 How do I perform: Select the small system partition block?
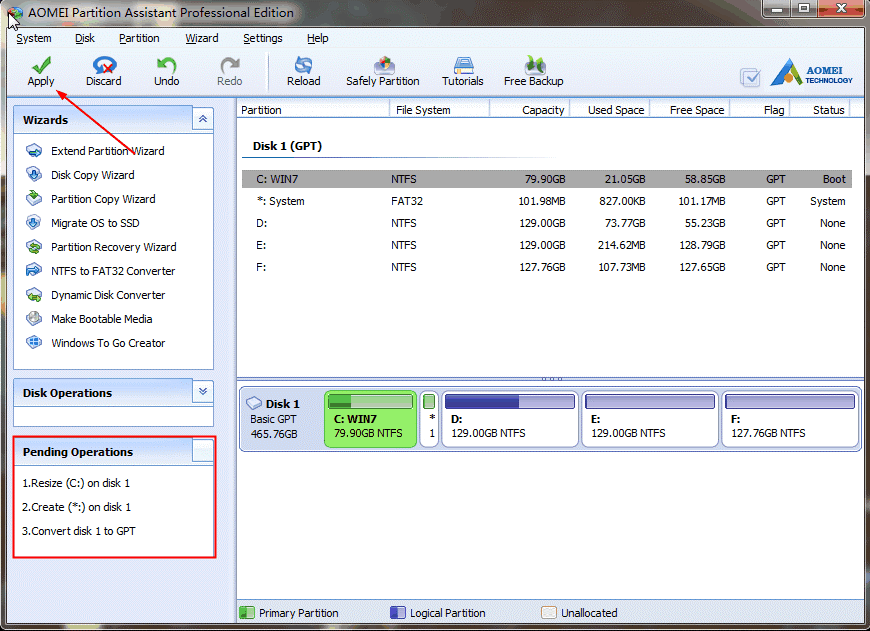[429, 419]
